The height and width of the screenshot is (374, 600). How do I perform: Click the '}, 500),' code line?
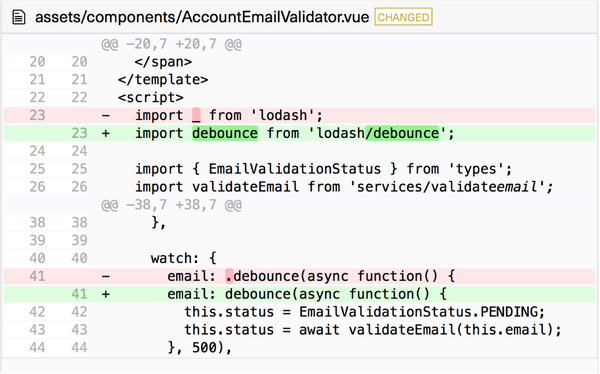pos(200,348)
